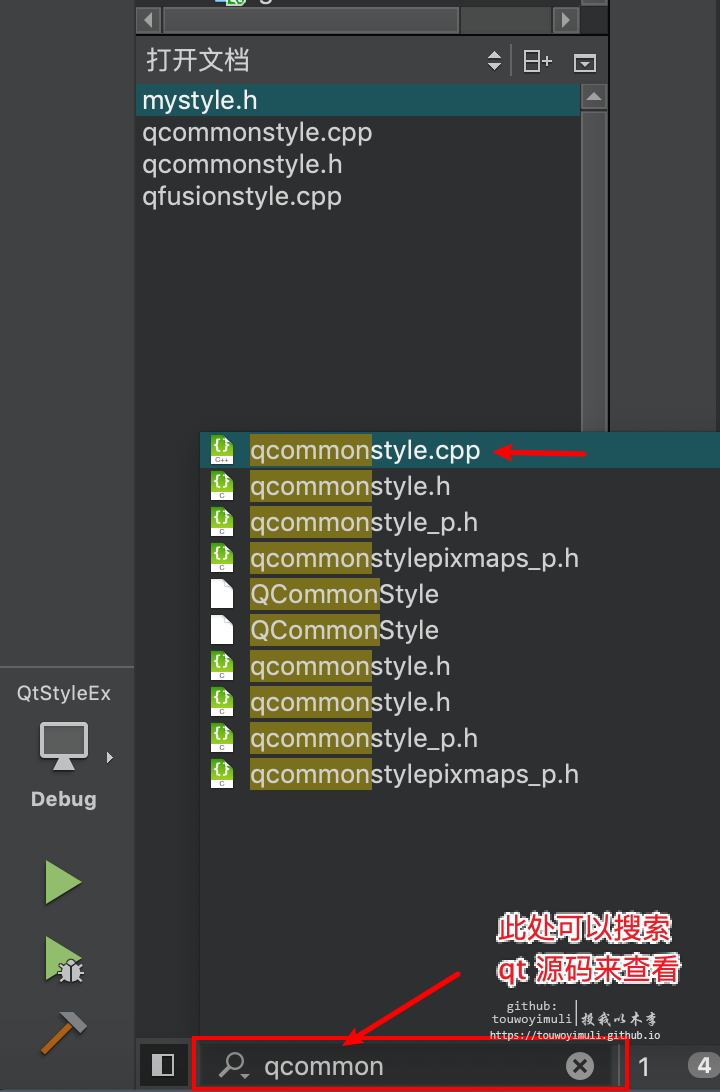Image resolution: width=720 pixels, height=1092 pixels.
Task: Click the Debug build mode label
Action: [63, 799]
